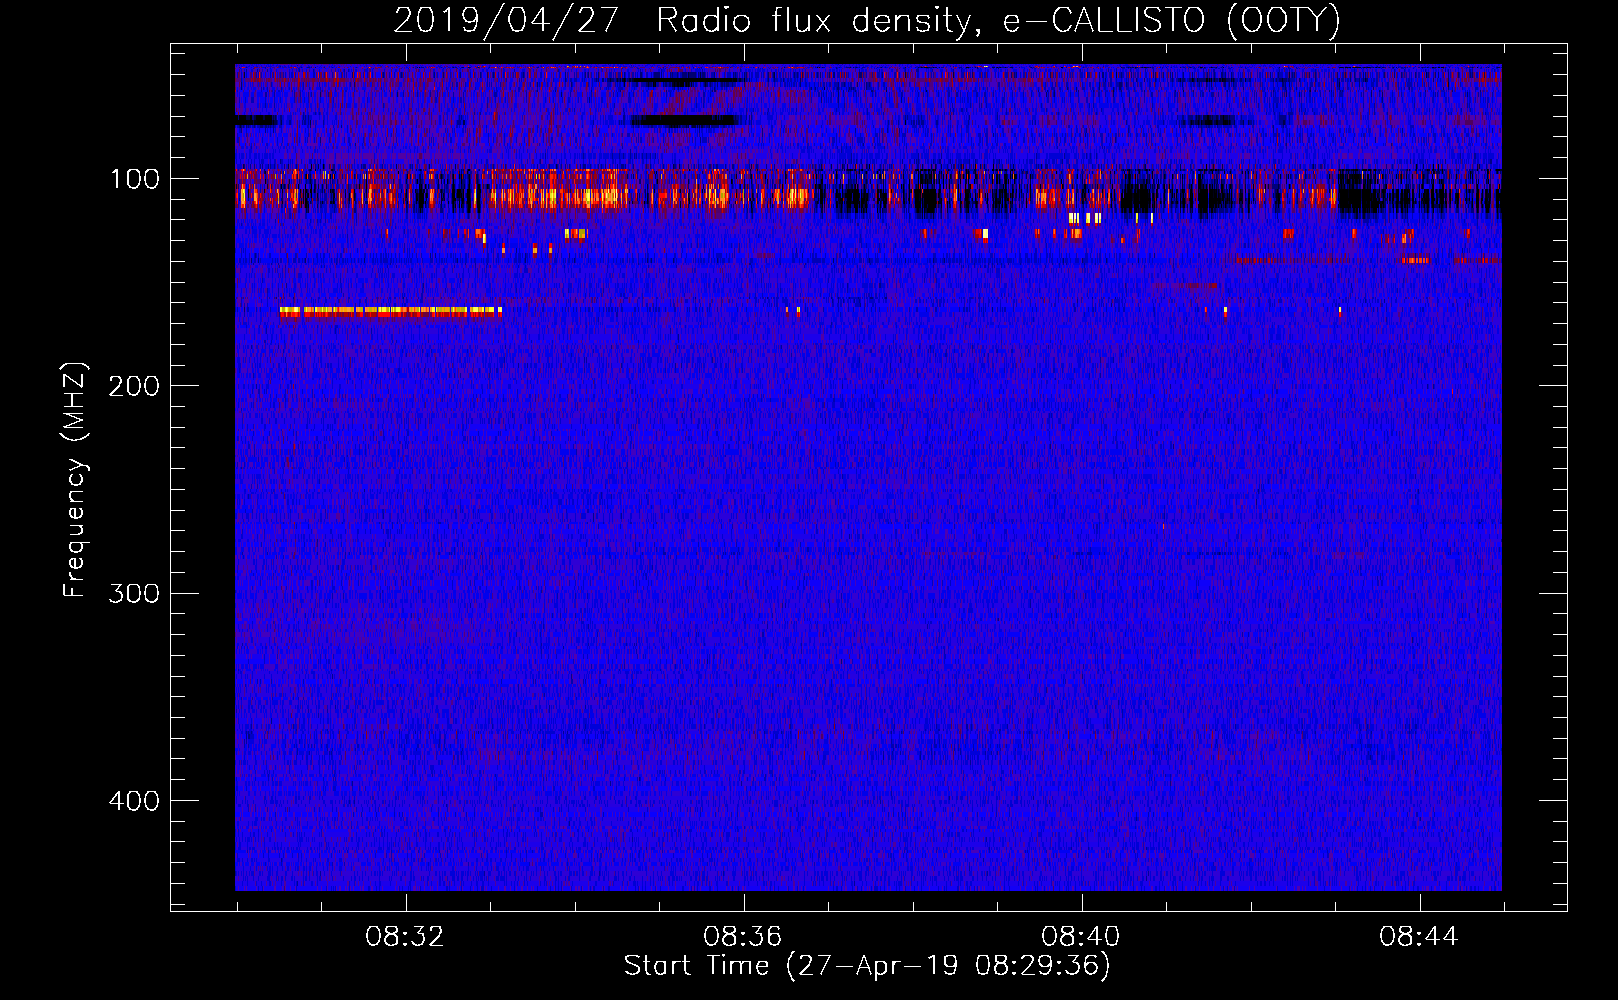Click the 400 frequency tick label

(134, 801)
